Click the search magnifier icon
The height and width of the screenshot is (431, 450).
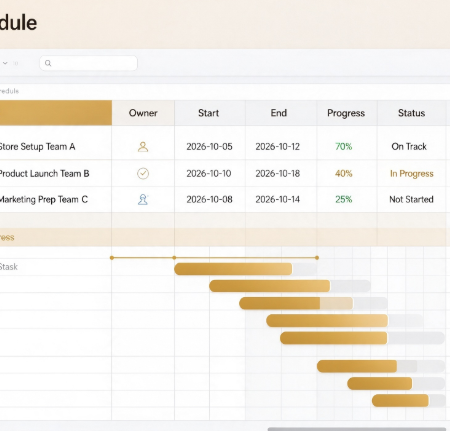click(x=48, y=63)
